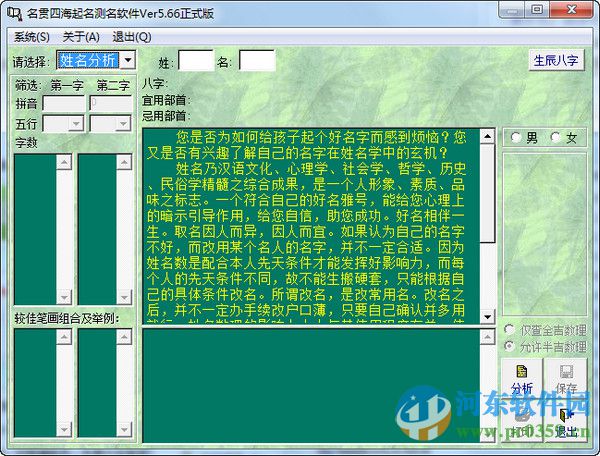Click the 退出(Q) menu item

[132, 37]
